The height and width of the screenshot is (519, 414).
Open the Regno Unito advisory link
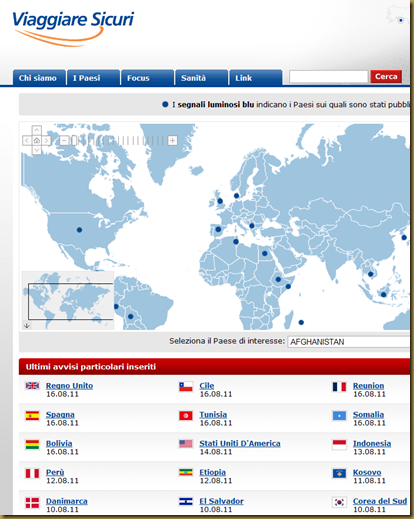[69, 386]
